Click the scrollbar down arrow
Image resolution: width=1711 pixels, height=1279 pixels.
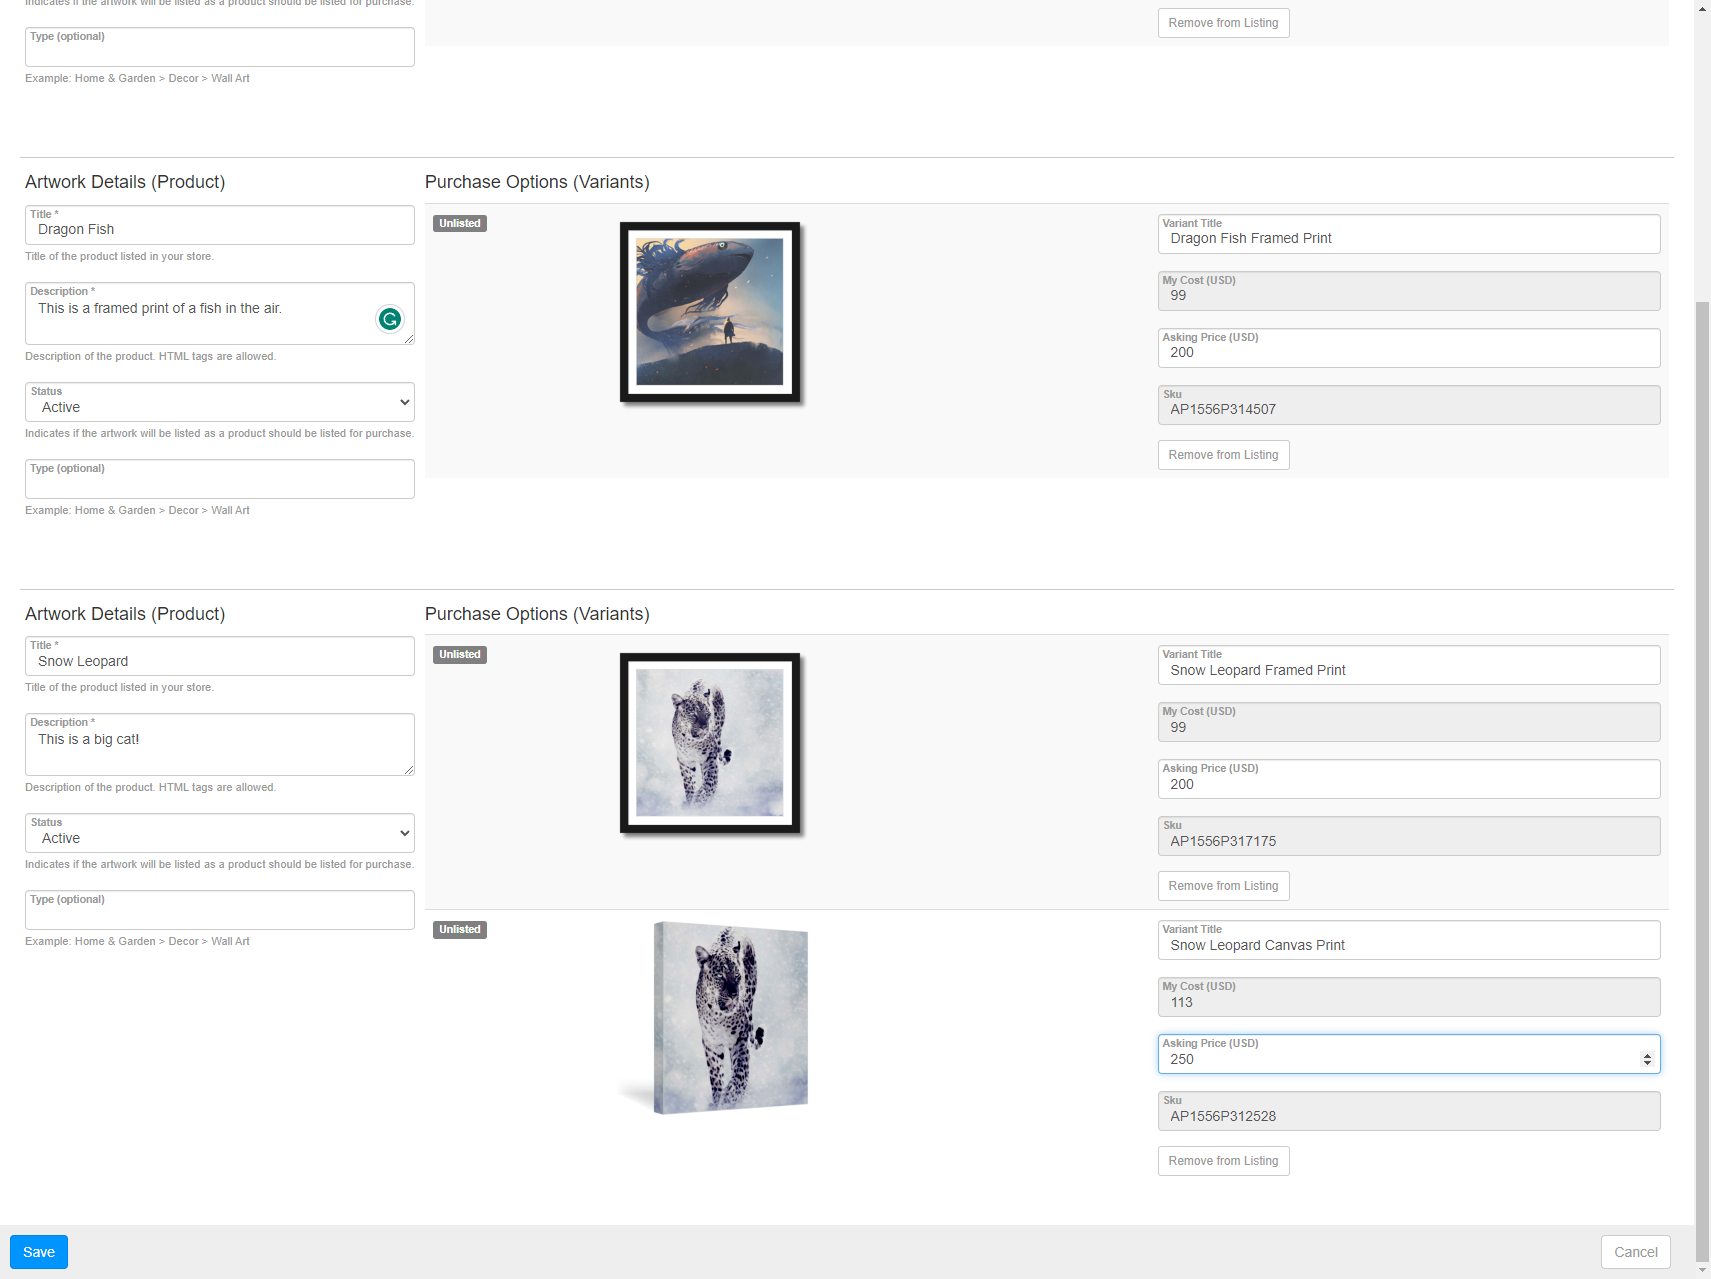coord(1702,1271)
